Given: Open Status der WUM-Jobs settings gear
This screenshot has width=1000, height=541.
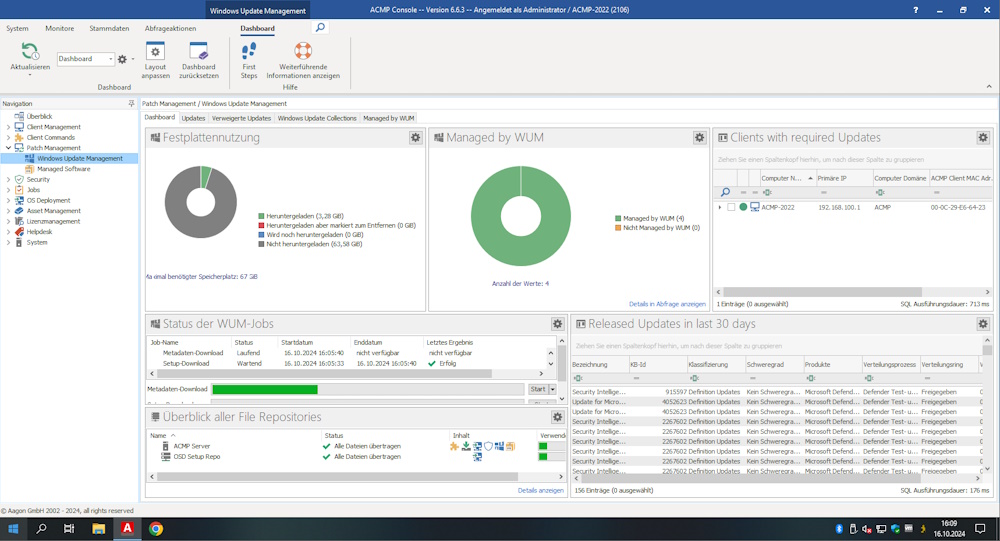Looking at the screenshot, I should tap(557, 323).
